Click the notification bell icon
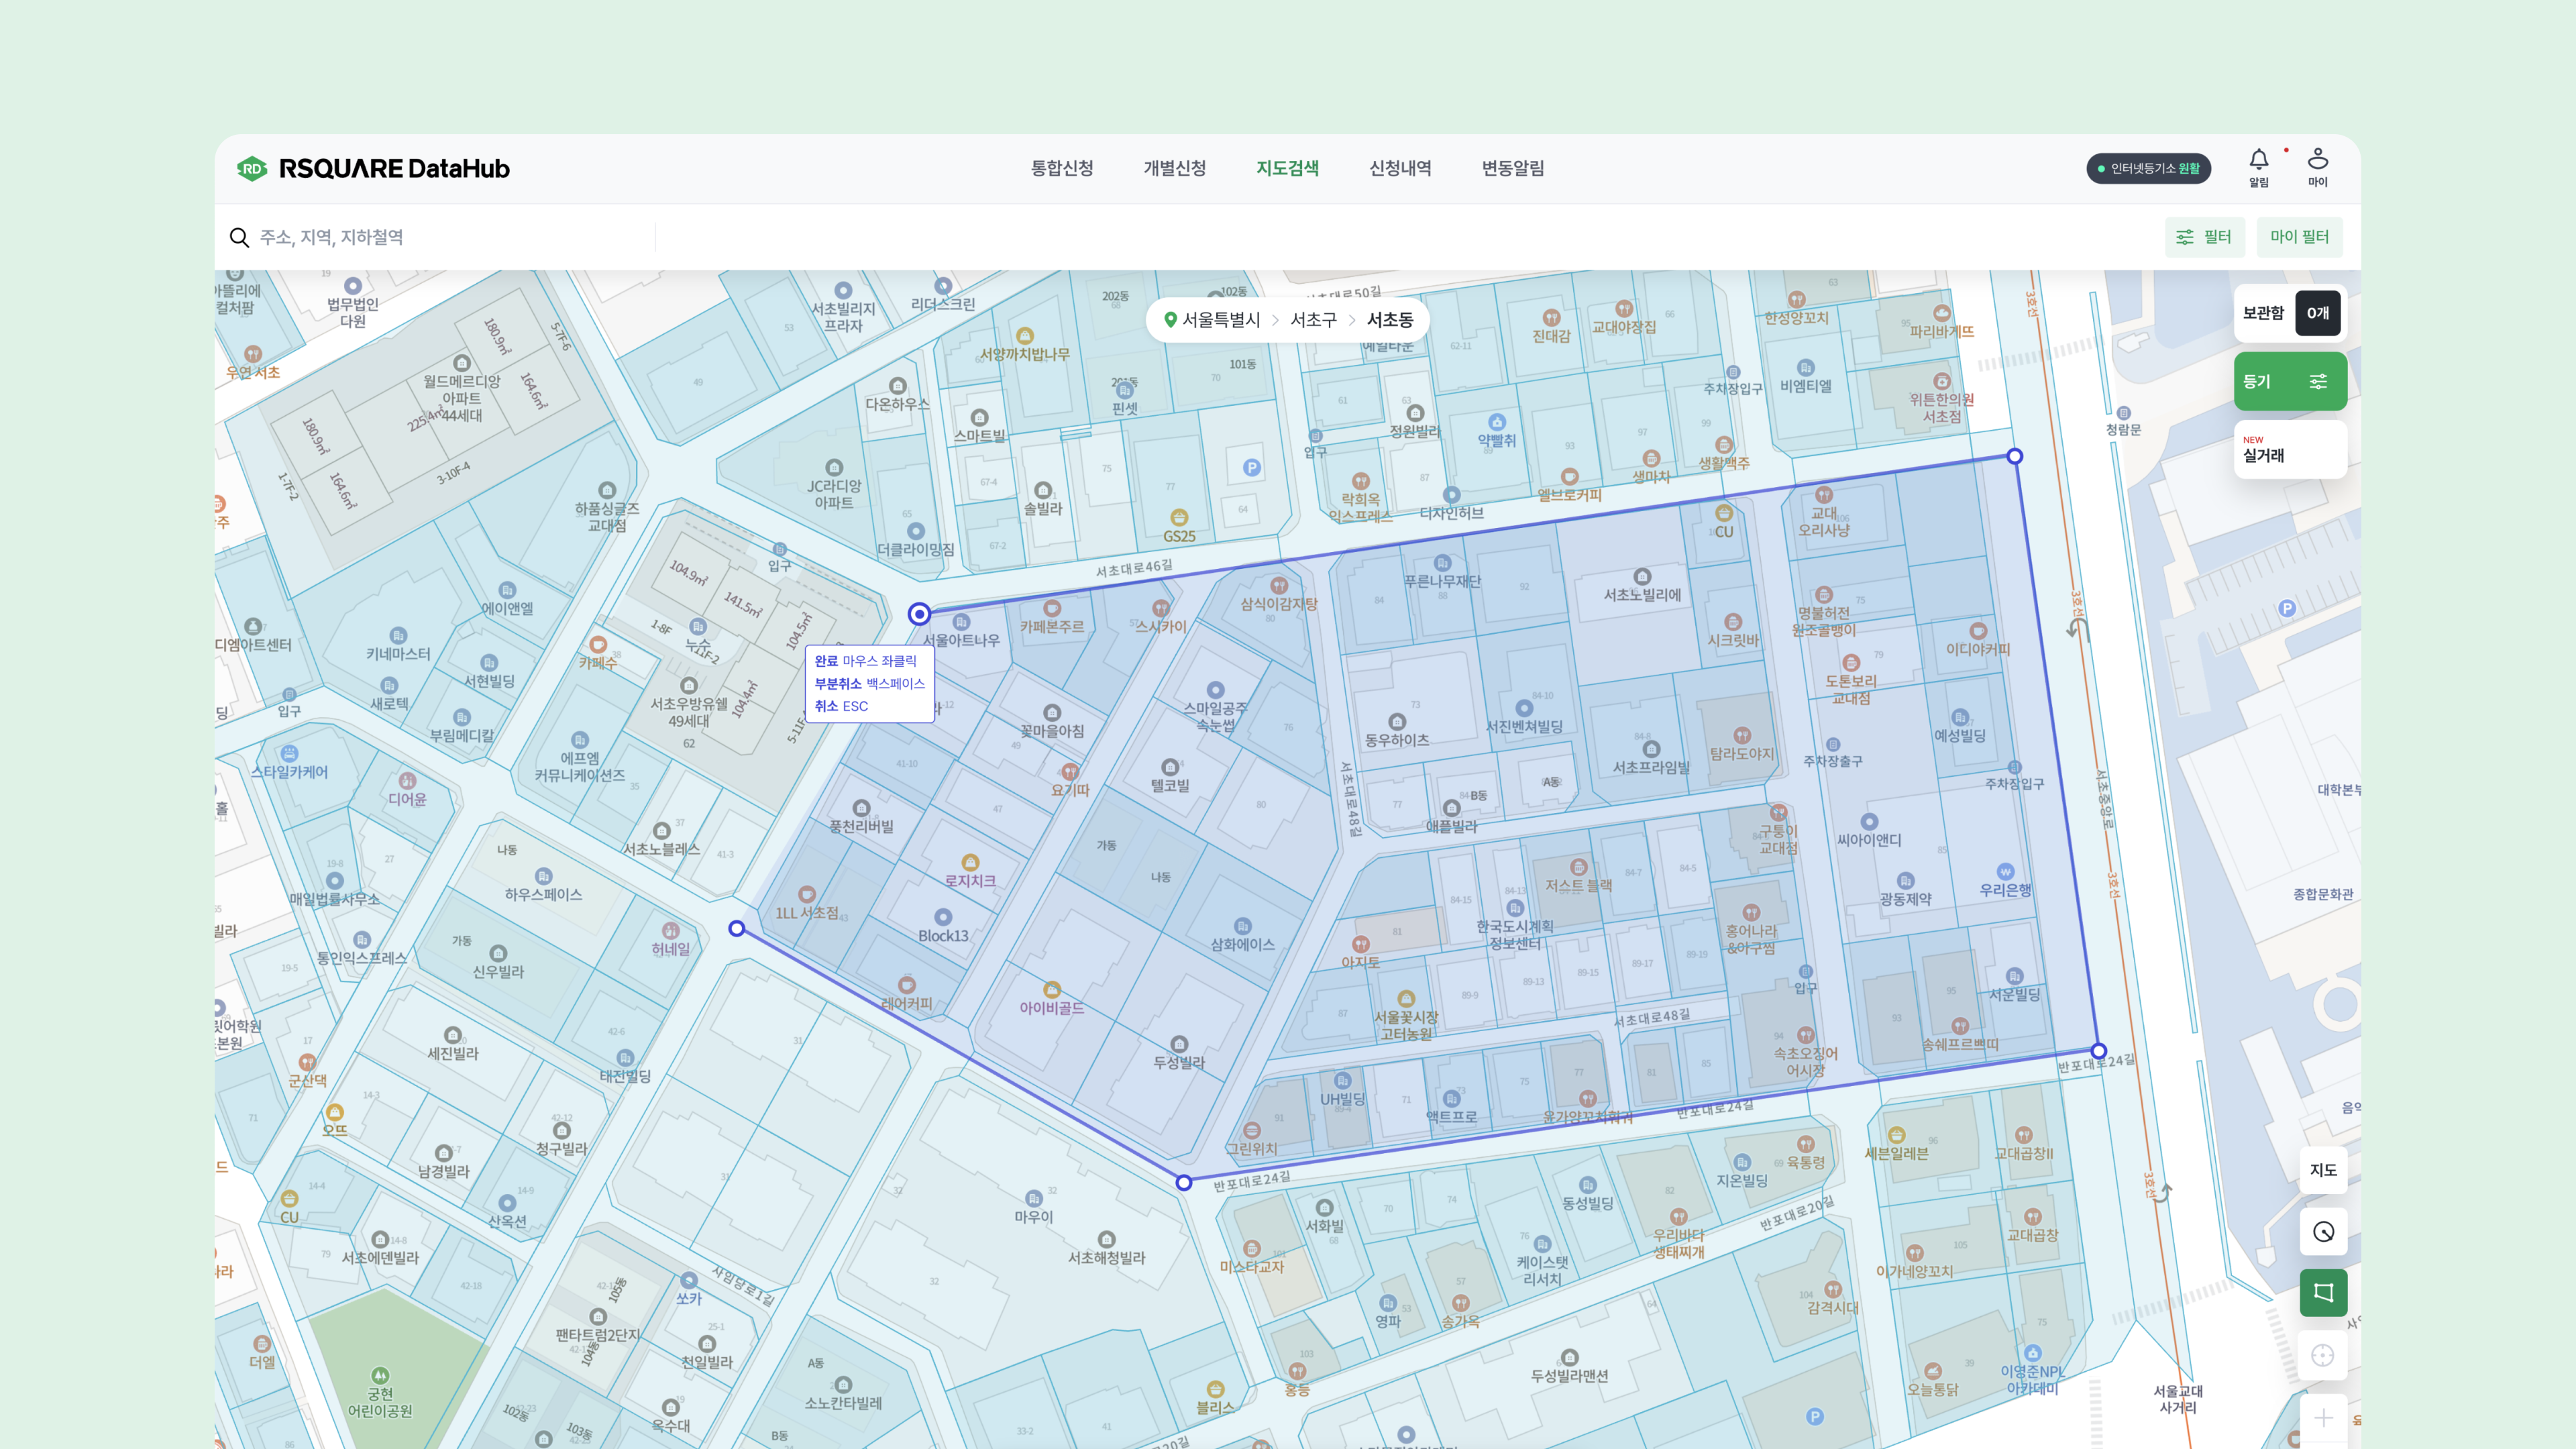Image resolution: width=2576 pixels, height=1449 pixels. click(2258, 161)
